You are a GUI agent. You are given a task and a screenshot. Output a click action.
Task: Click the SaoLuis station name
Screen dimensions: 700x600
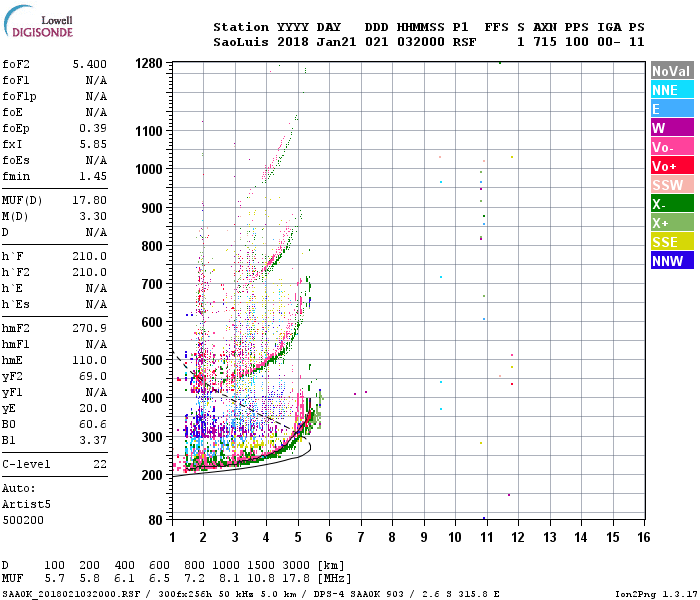241,42
